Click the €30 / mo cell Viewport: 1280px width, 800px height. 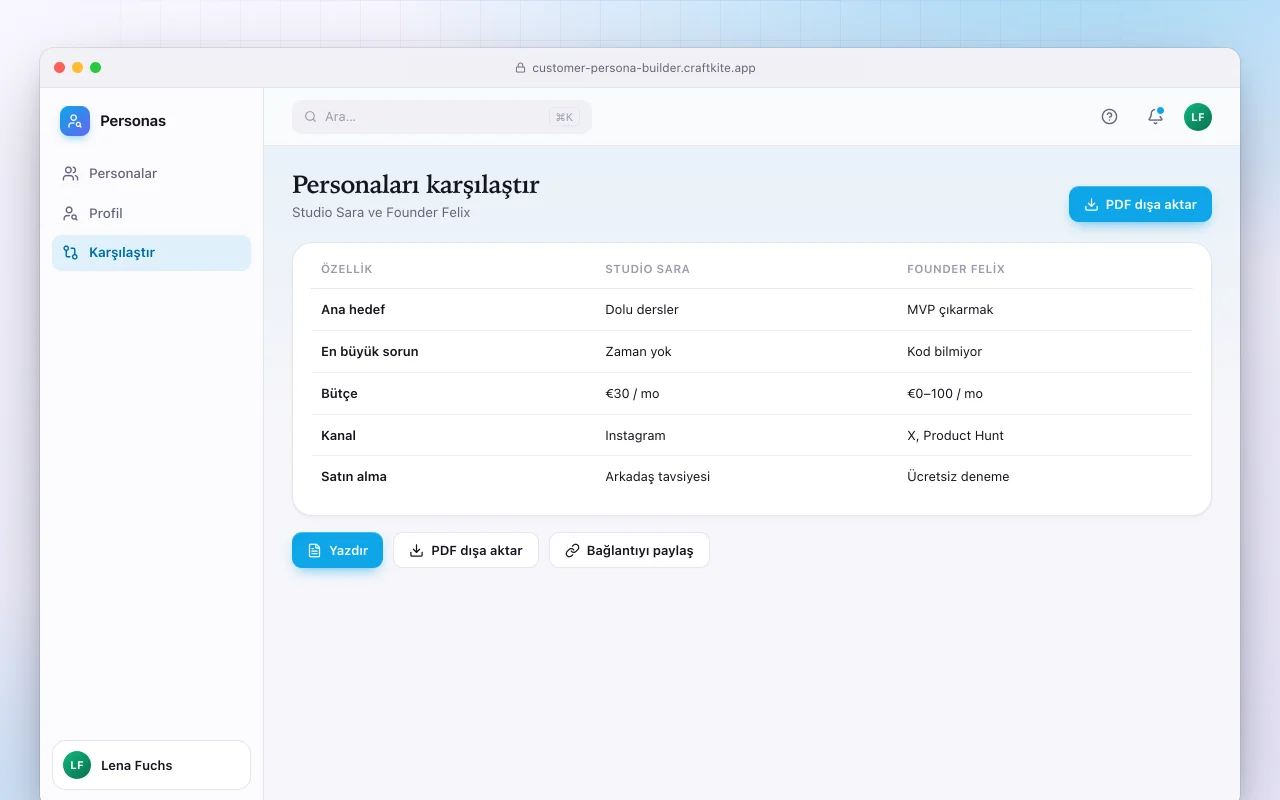point(632,394)
